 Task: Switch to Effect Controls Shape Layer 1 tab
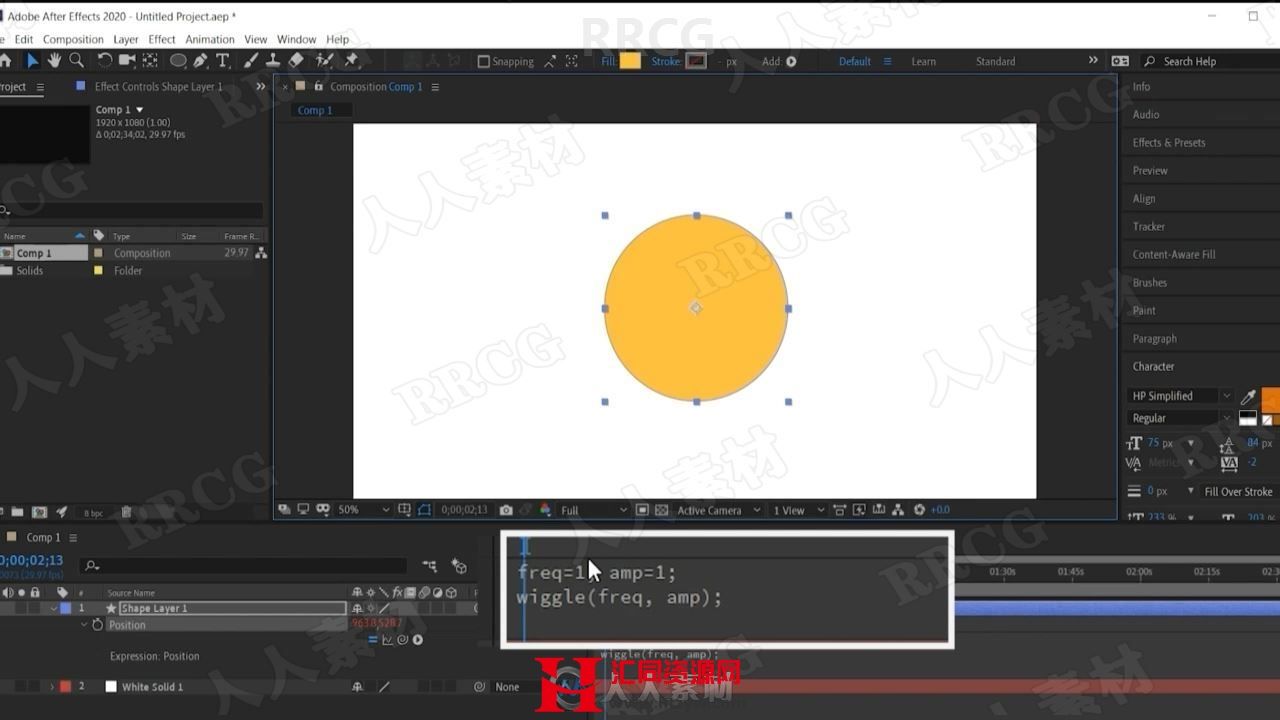(158, 87)
